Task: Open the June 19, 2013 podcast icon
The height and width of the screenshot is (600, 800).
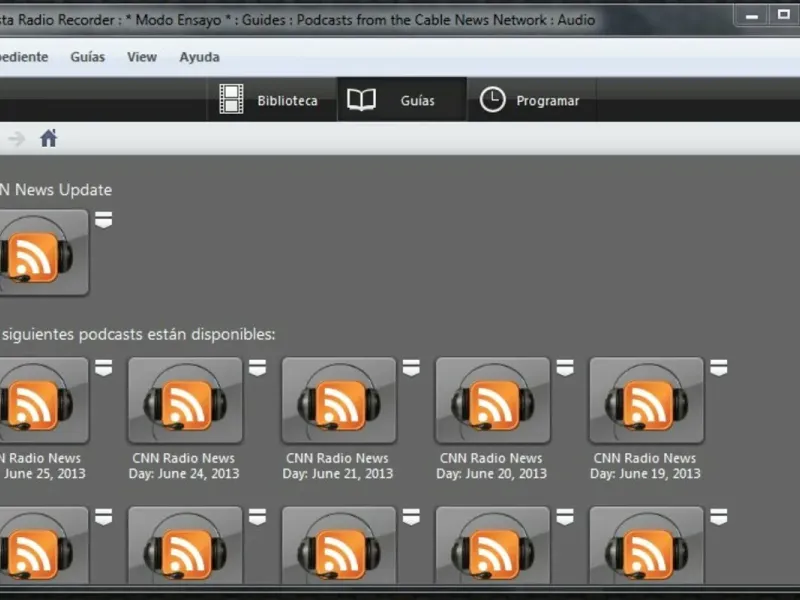Action: click(x=646, y=401)
